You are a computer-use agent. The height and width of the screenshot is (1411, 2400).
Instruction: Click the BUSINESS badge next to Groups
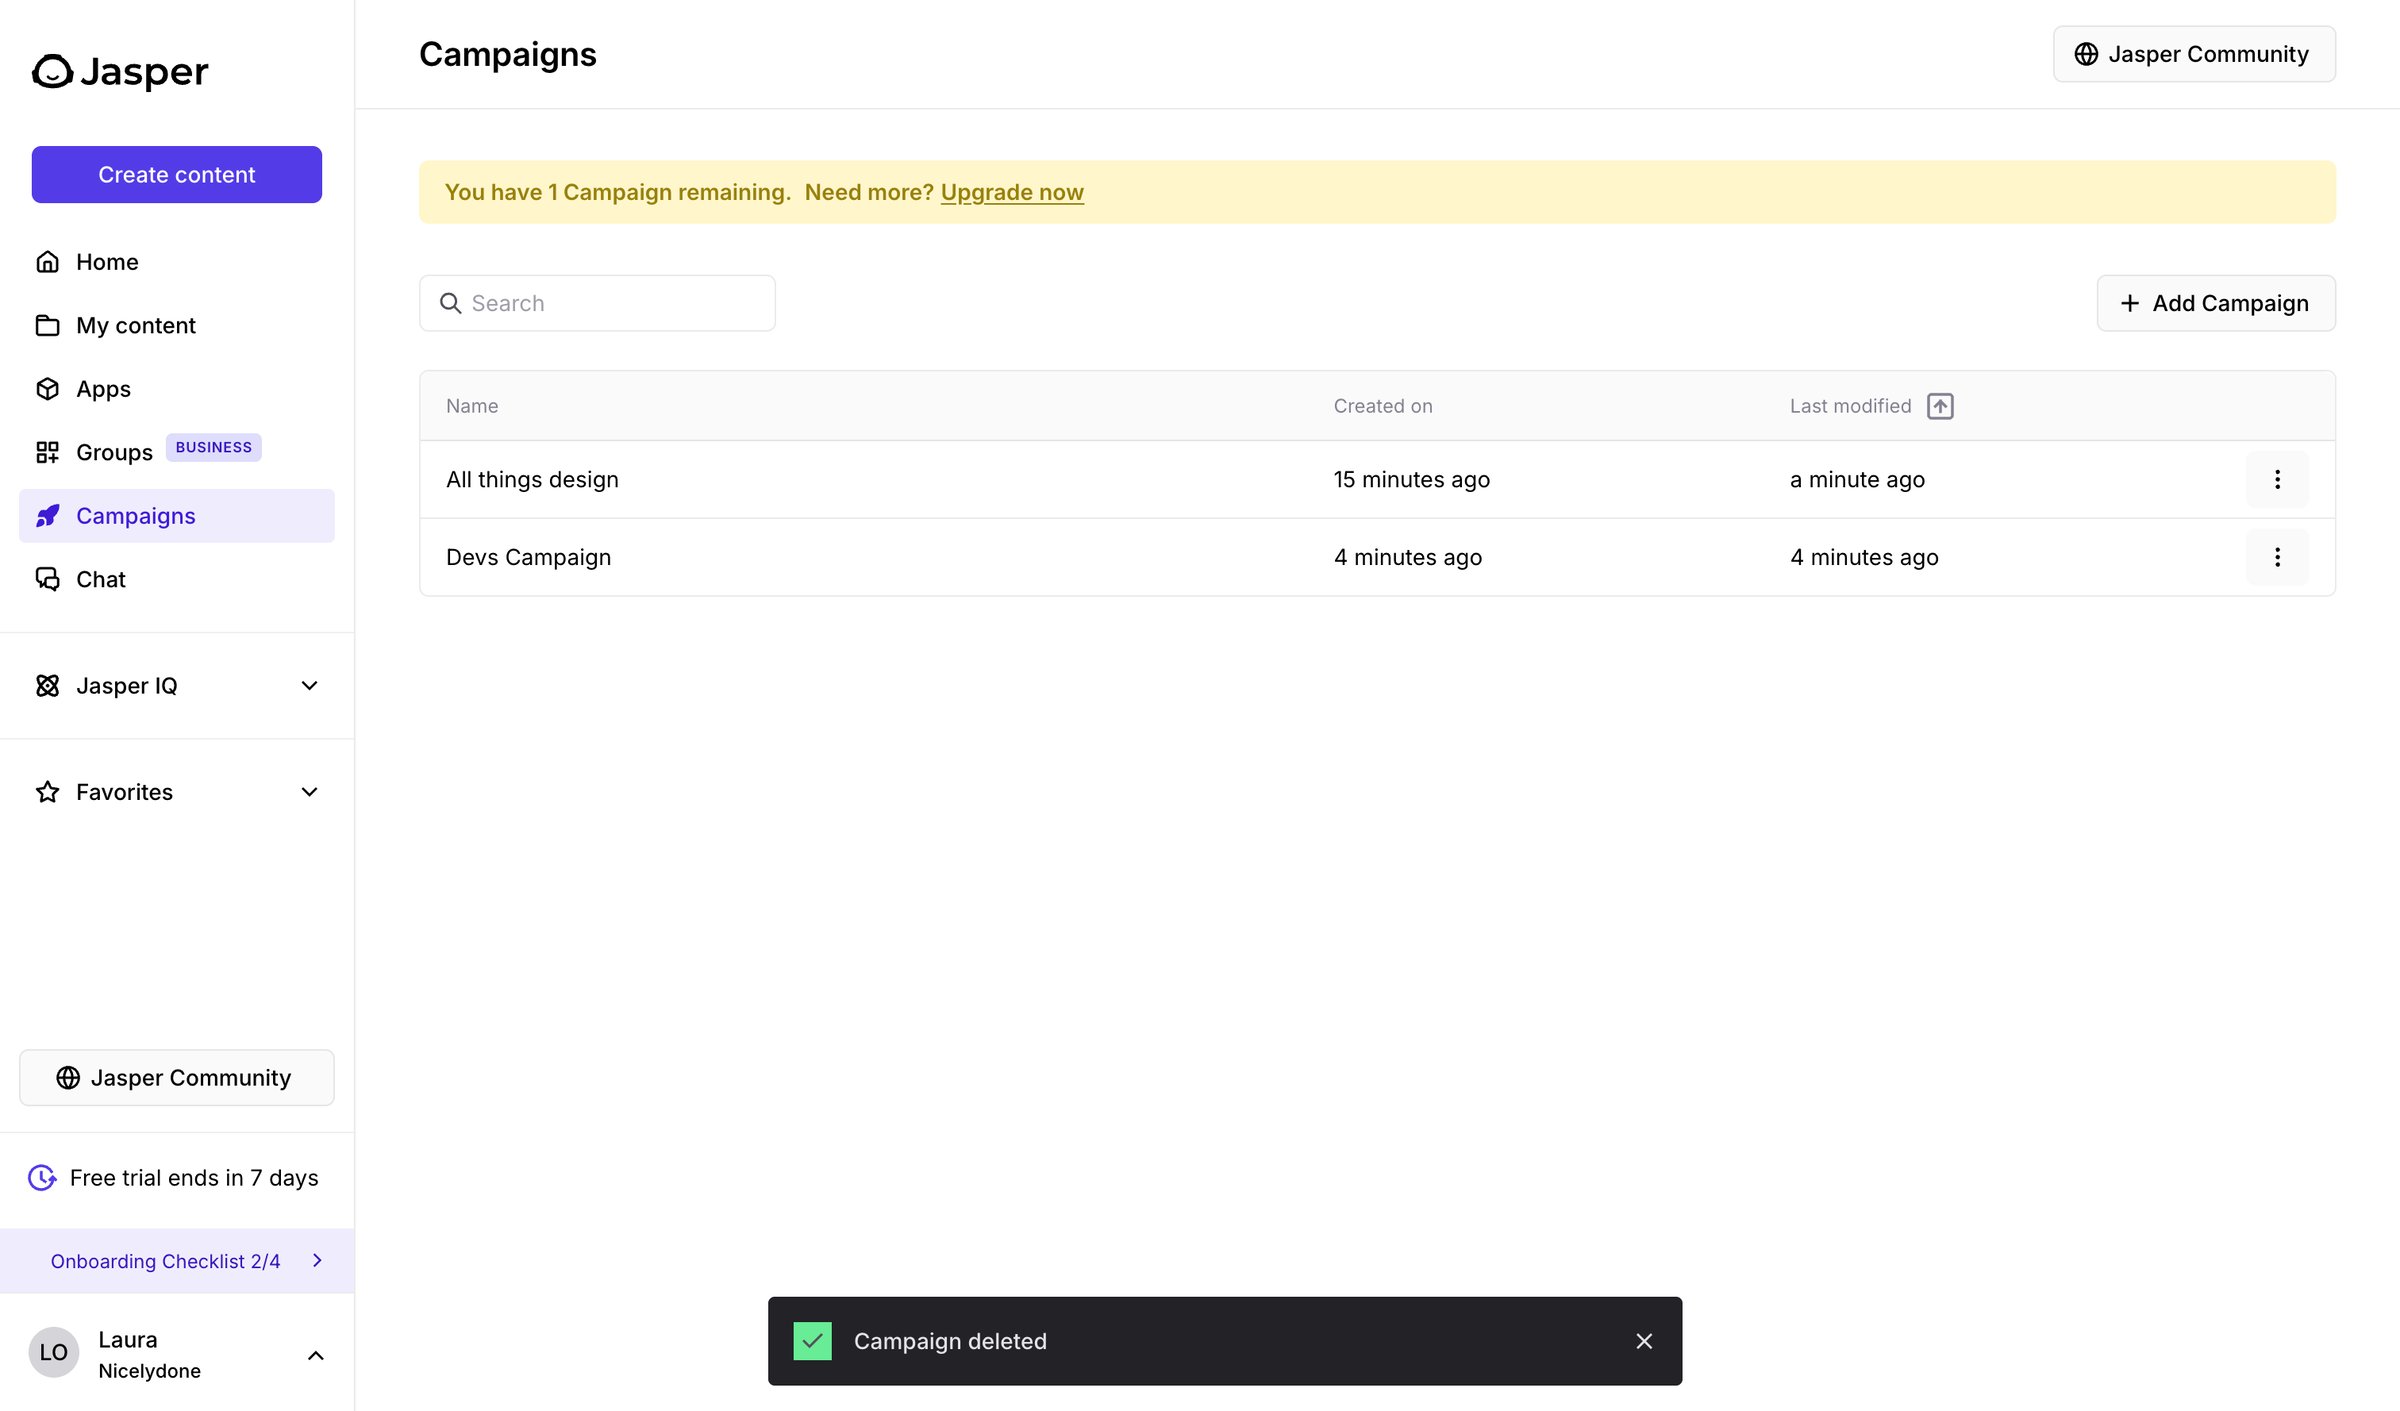214,447
